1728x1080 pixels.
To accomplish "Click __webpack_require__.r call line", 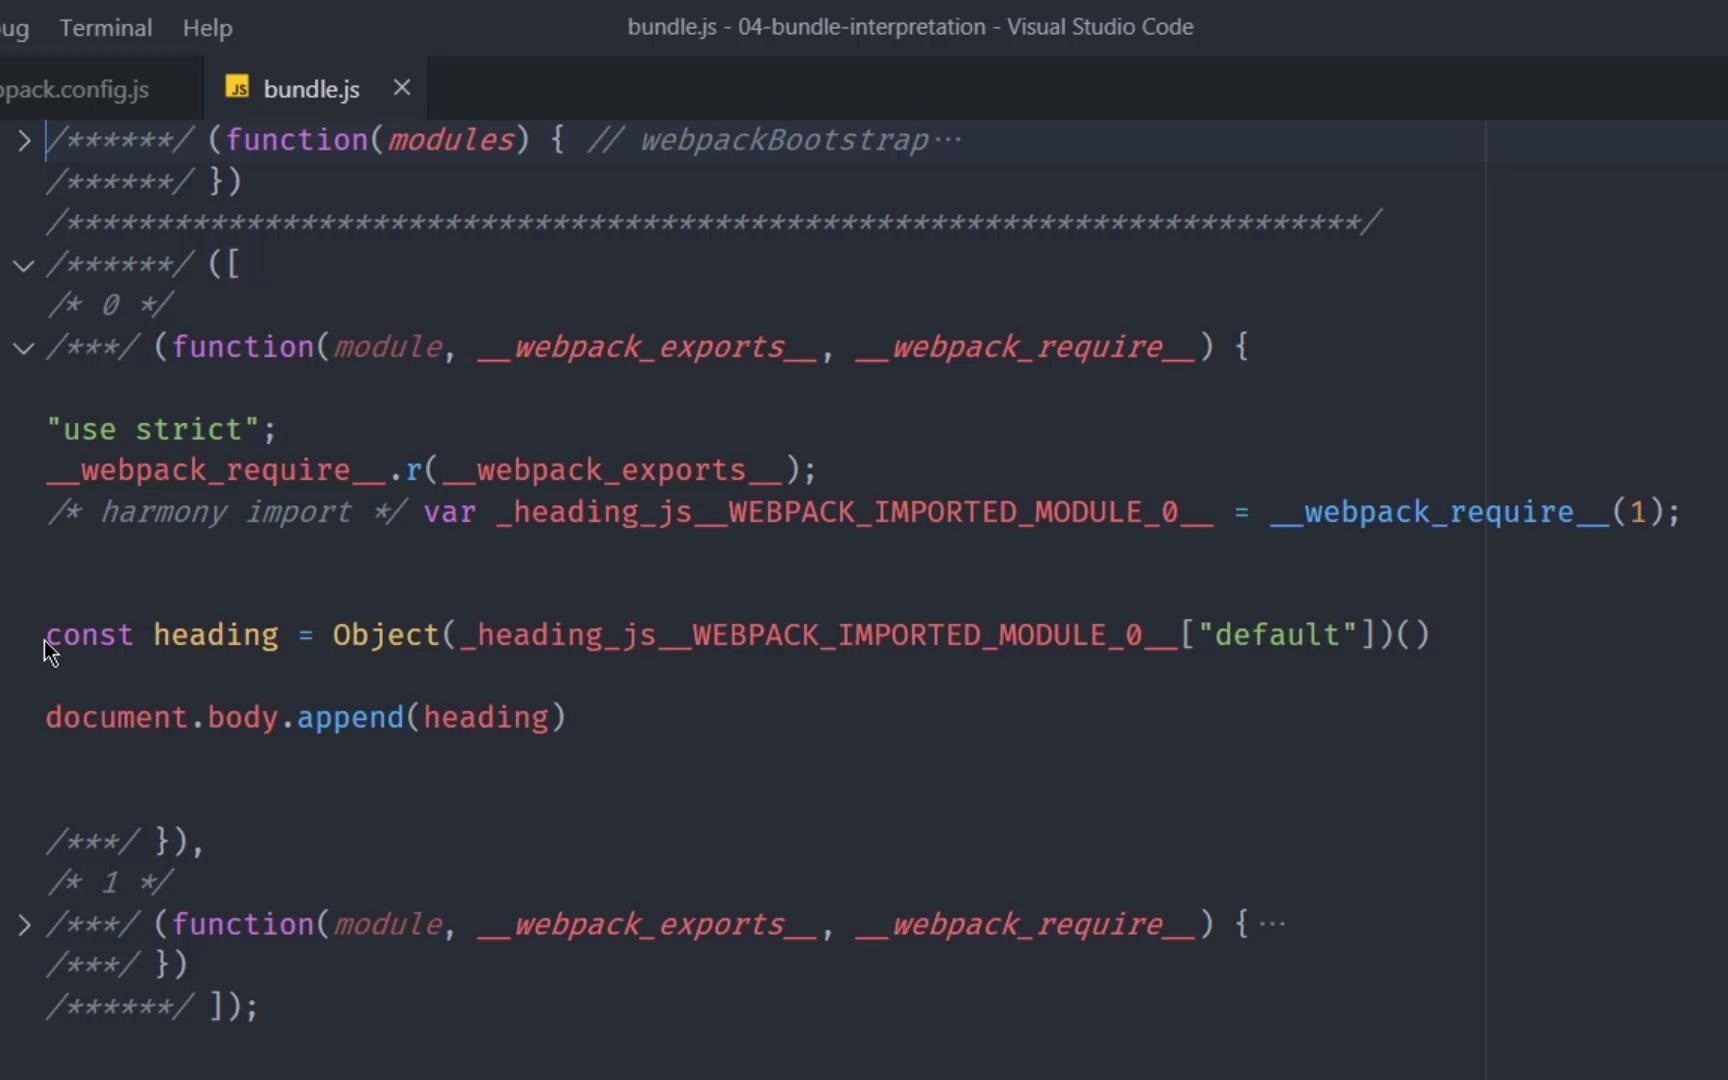I will pyautogui.click(x=431, y=471).
